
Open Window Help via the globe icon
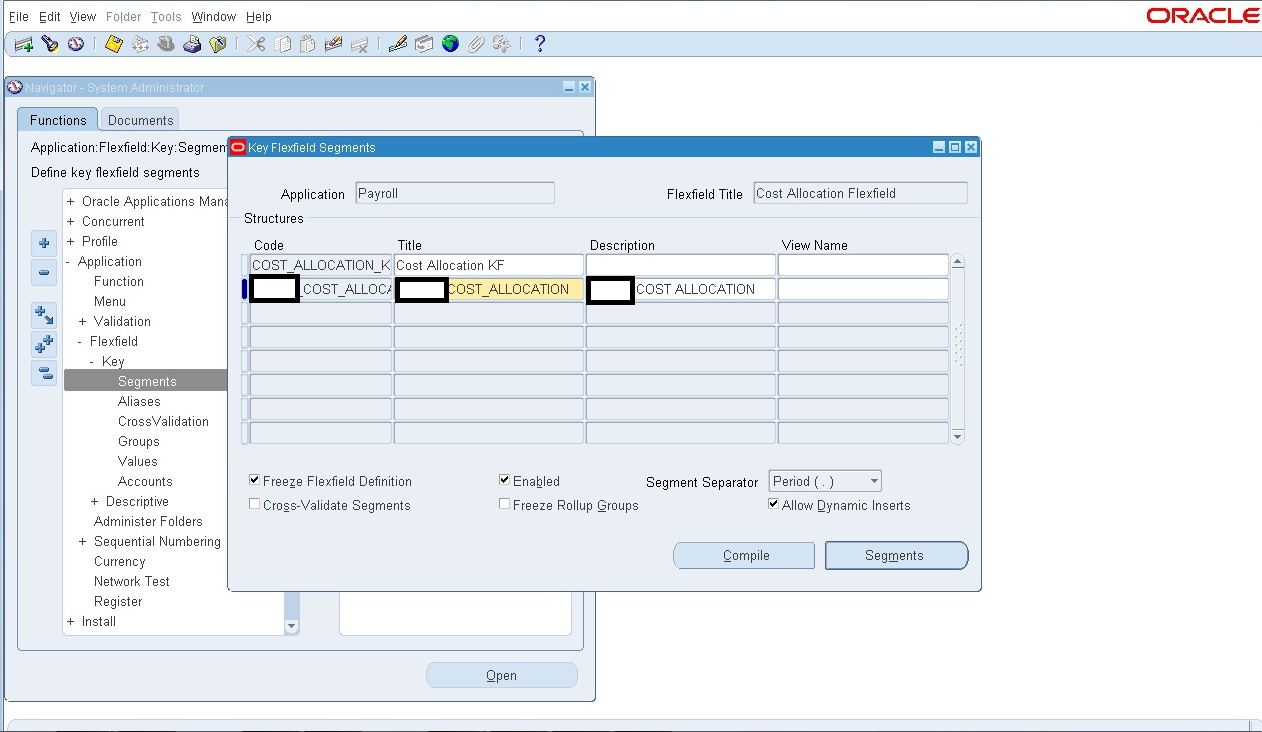pos(449,44)
